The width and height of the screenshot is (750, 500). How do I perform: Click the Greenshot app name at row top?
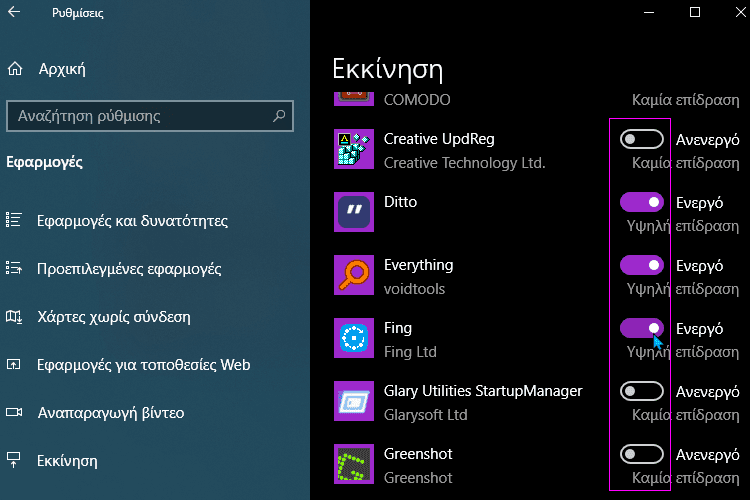coord(418,454)
